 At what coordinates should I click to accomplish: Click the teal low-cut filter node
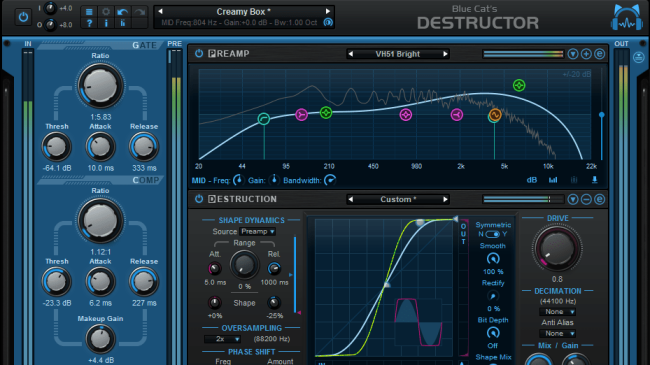tap(264, 119)
